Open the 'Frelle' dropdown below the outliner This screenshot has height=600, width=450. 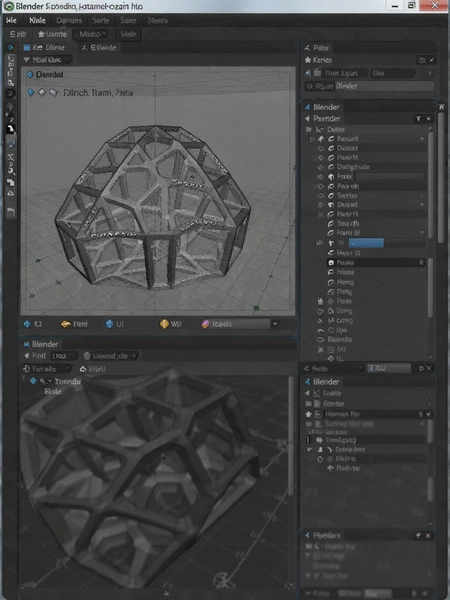[333, 368]
